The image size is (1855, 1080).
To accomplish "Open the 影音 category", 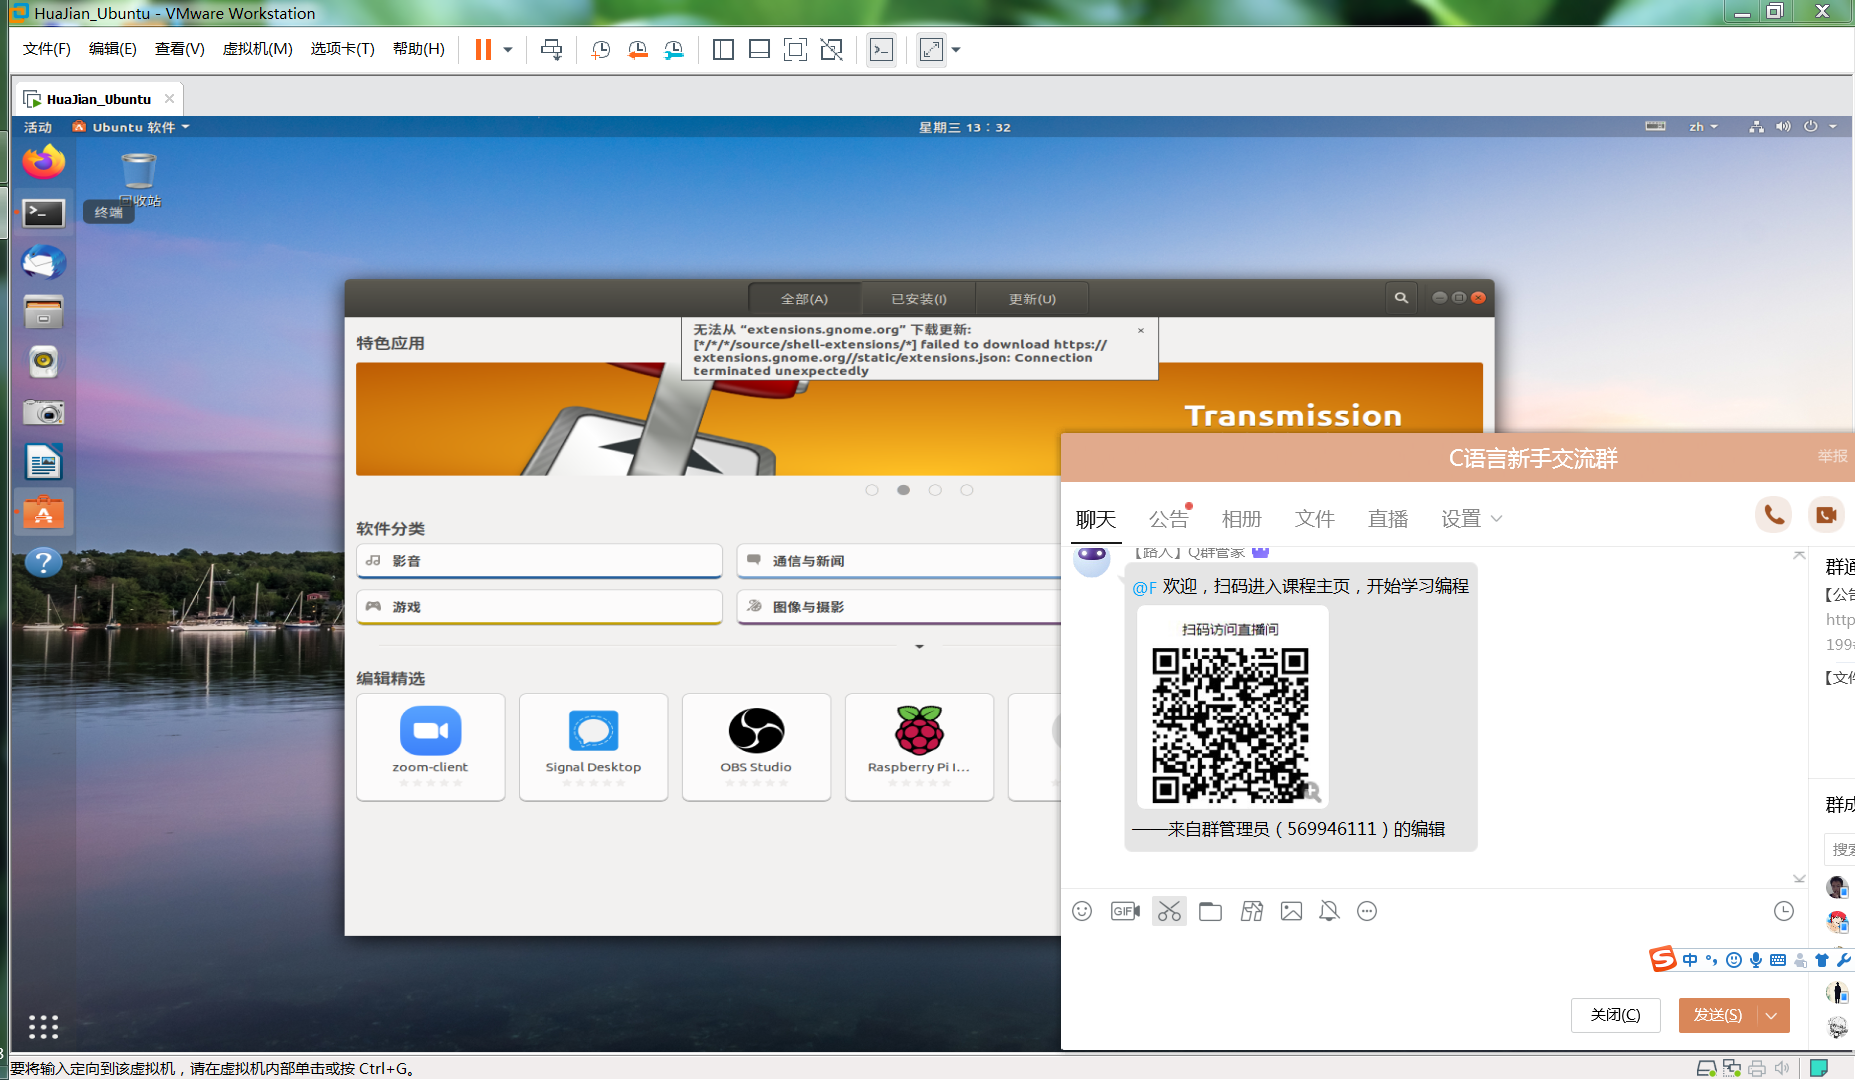I will pos(539,561).
